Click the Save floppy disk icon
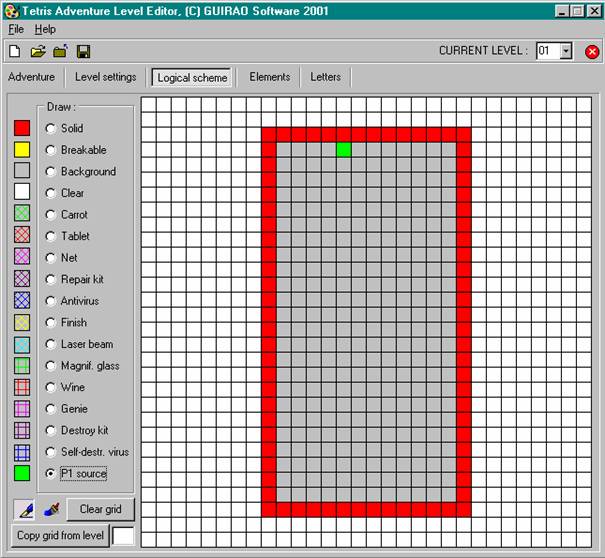Image resolution: width=605 pixels, height=558 pixels. click(83, 51)
